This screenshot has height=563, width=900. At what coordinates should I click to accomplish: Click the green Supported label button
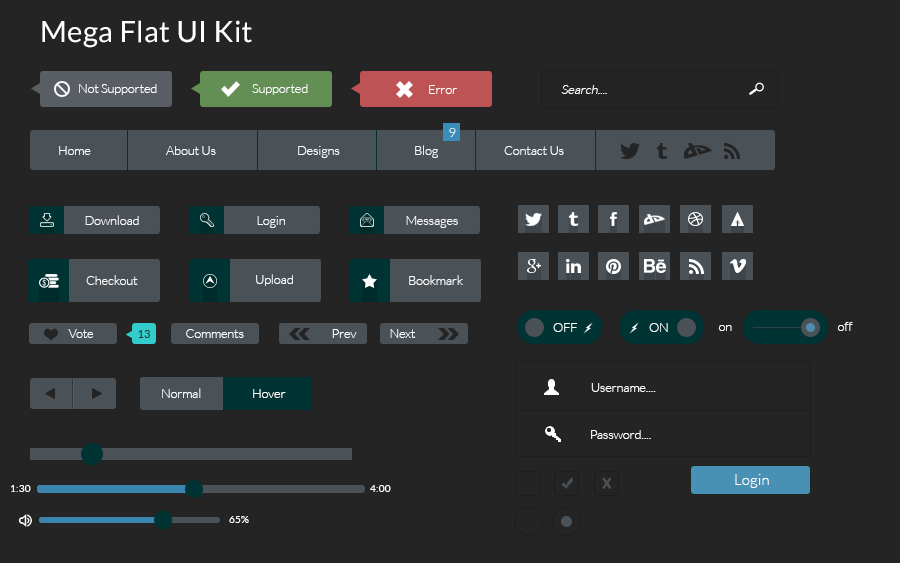coord(265,89)
